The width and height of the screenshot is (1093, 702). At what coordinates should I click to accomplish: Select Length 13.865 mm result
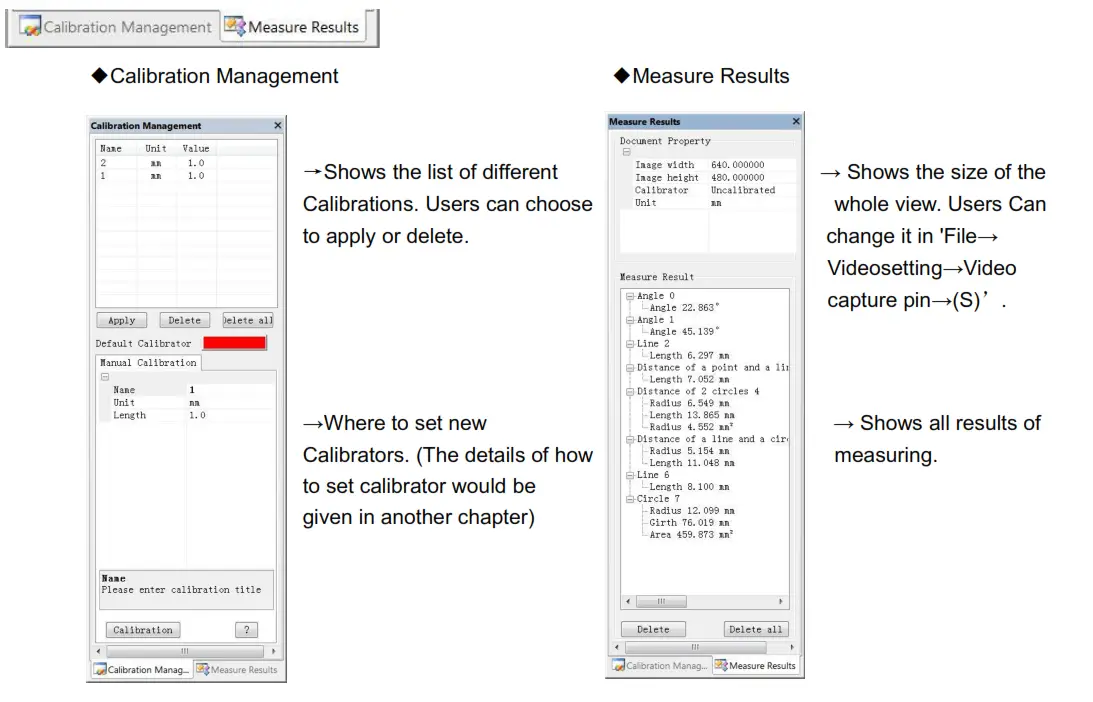[691, 415]
